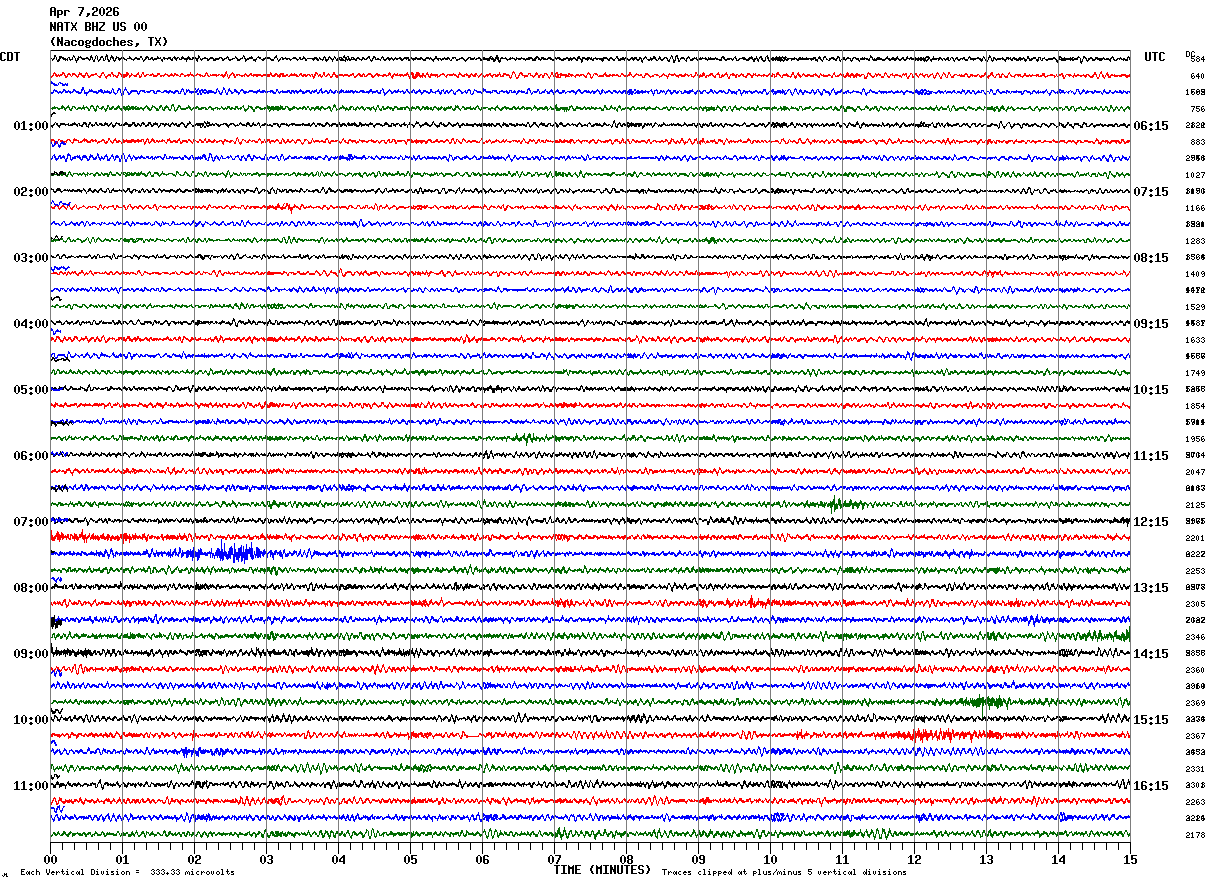Pick minute tick label 14 on time axis
This screenshot has width=1210, height=886.
click(1058, 859)
